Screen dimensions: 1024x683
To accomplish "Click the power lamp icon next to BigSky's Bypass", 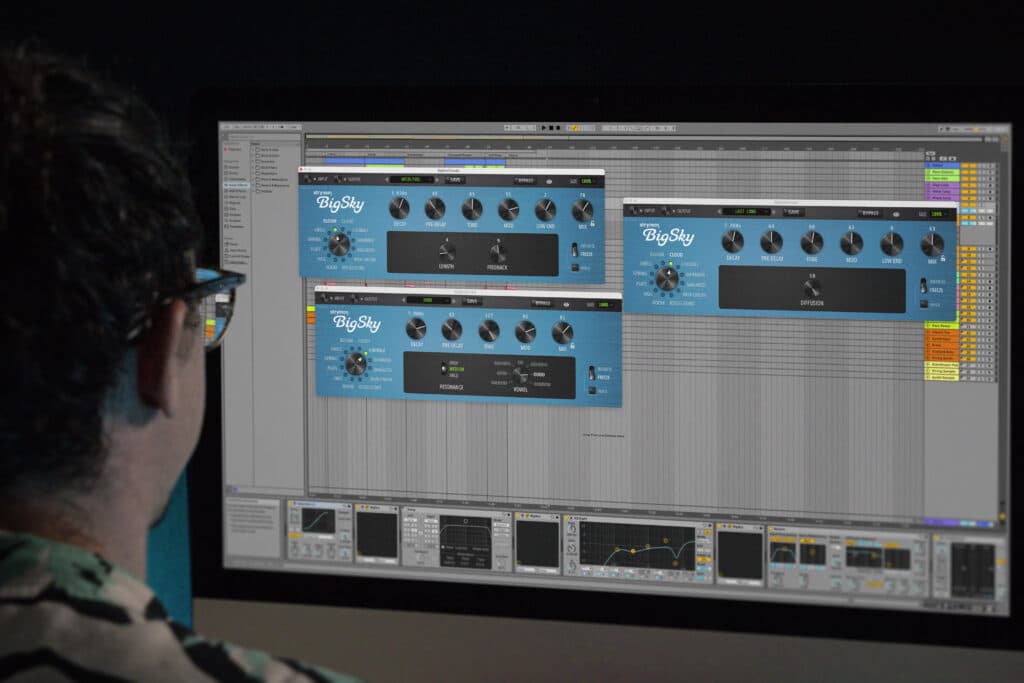I will [547, 180].
